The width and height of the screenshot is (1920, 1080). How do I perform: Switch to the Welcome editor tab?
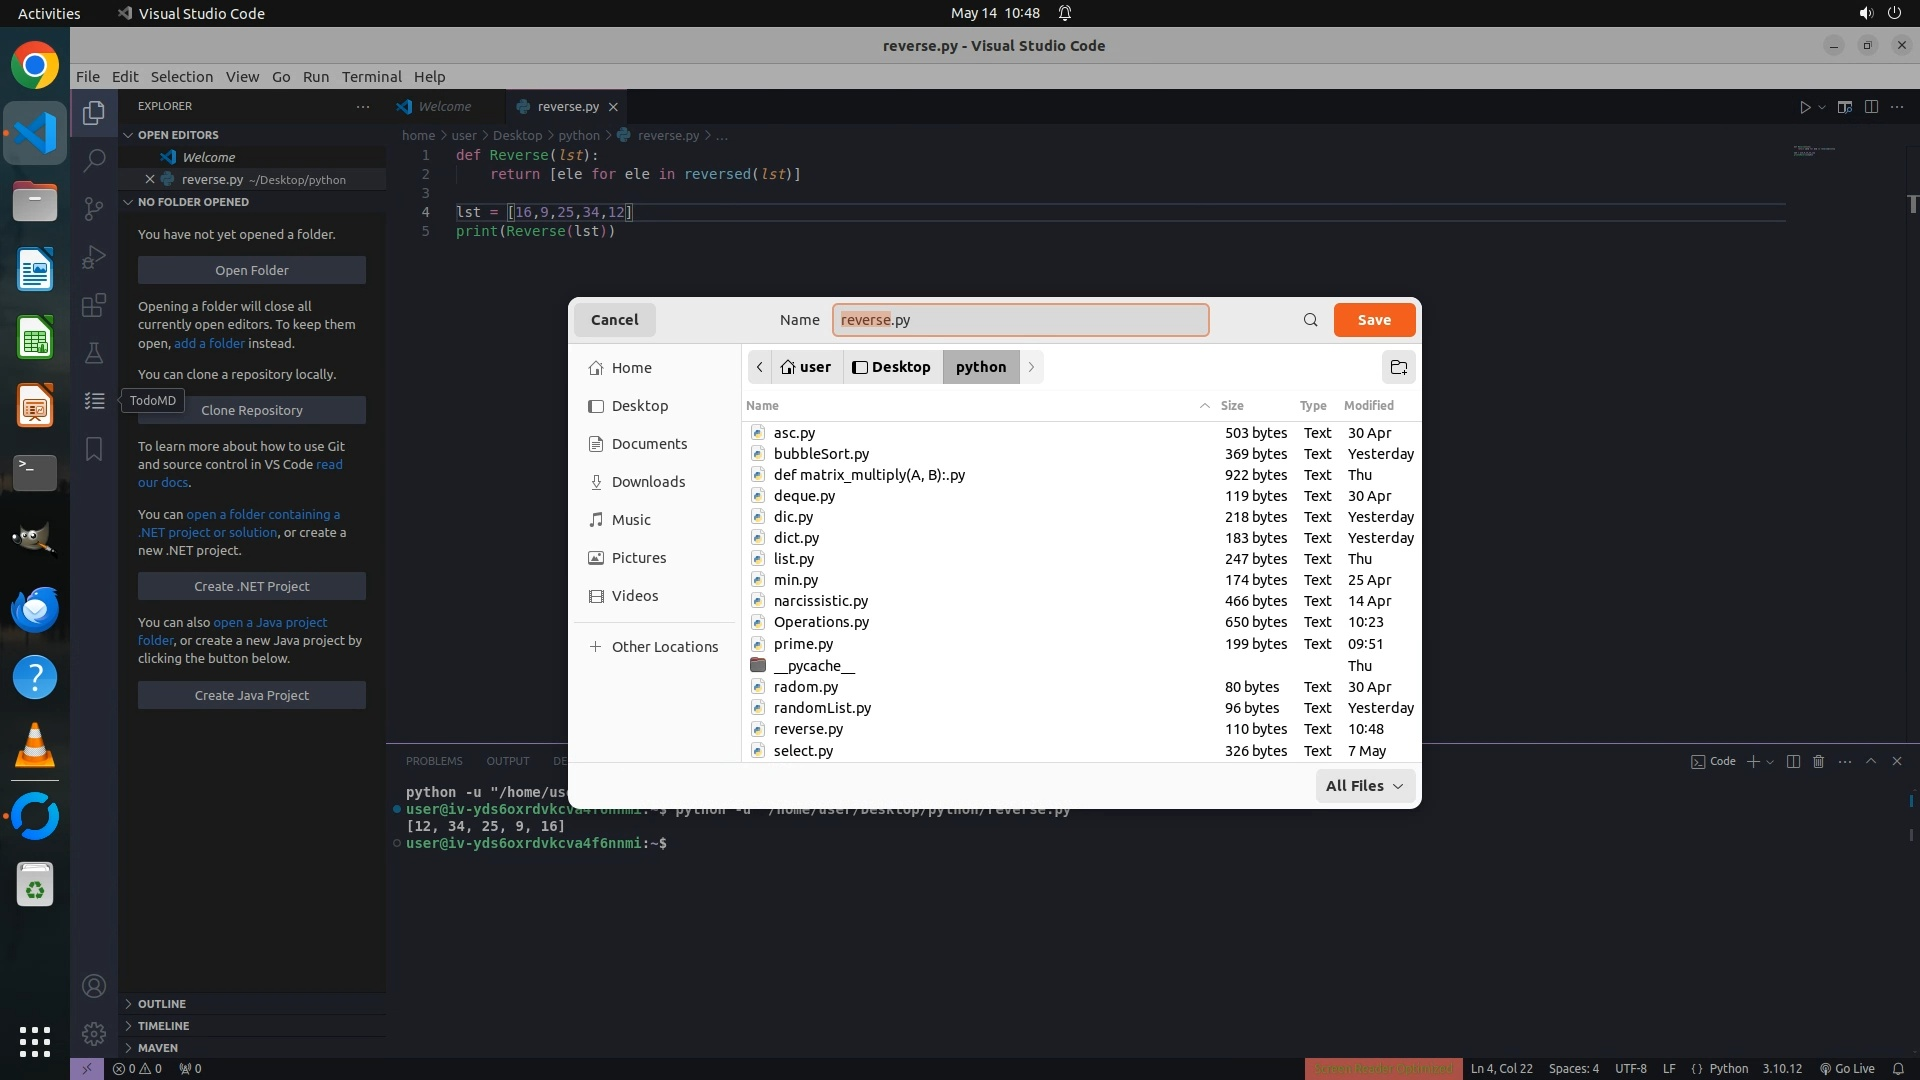coord(444,107)
